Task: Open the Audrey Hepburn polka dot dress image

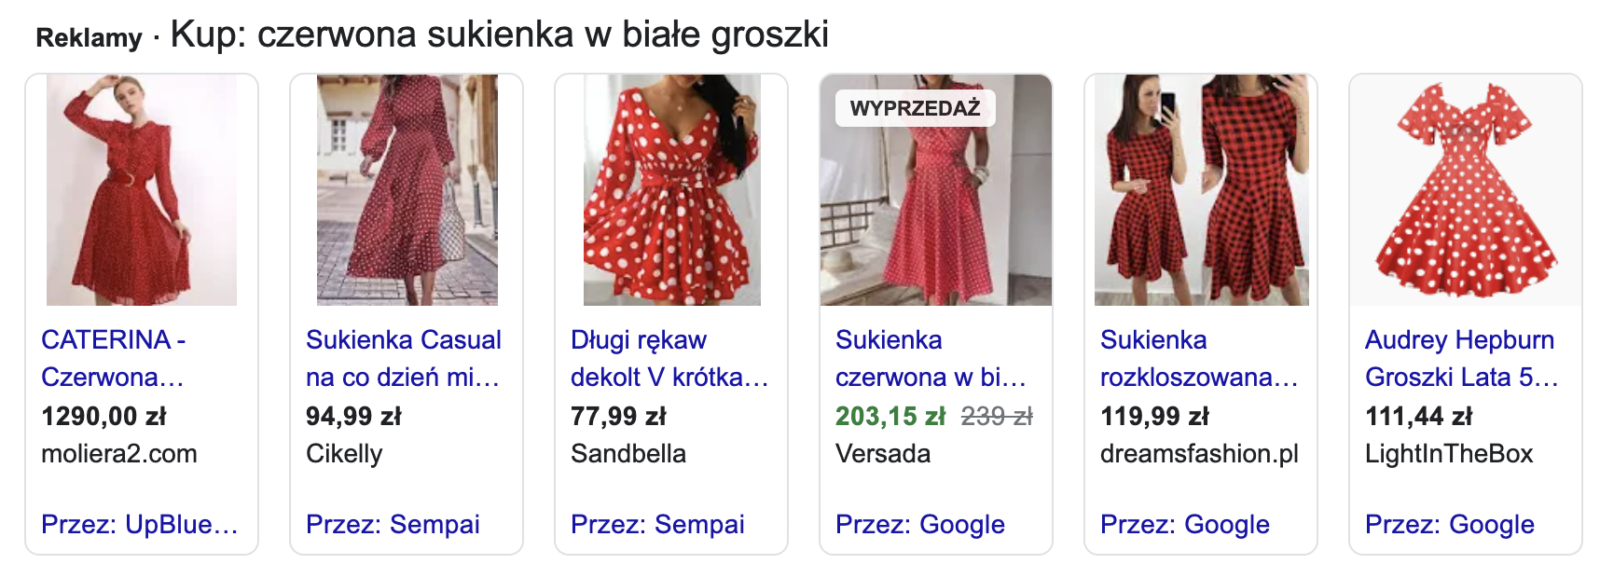Action: pyautogui.click(x=1466, y=190)
